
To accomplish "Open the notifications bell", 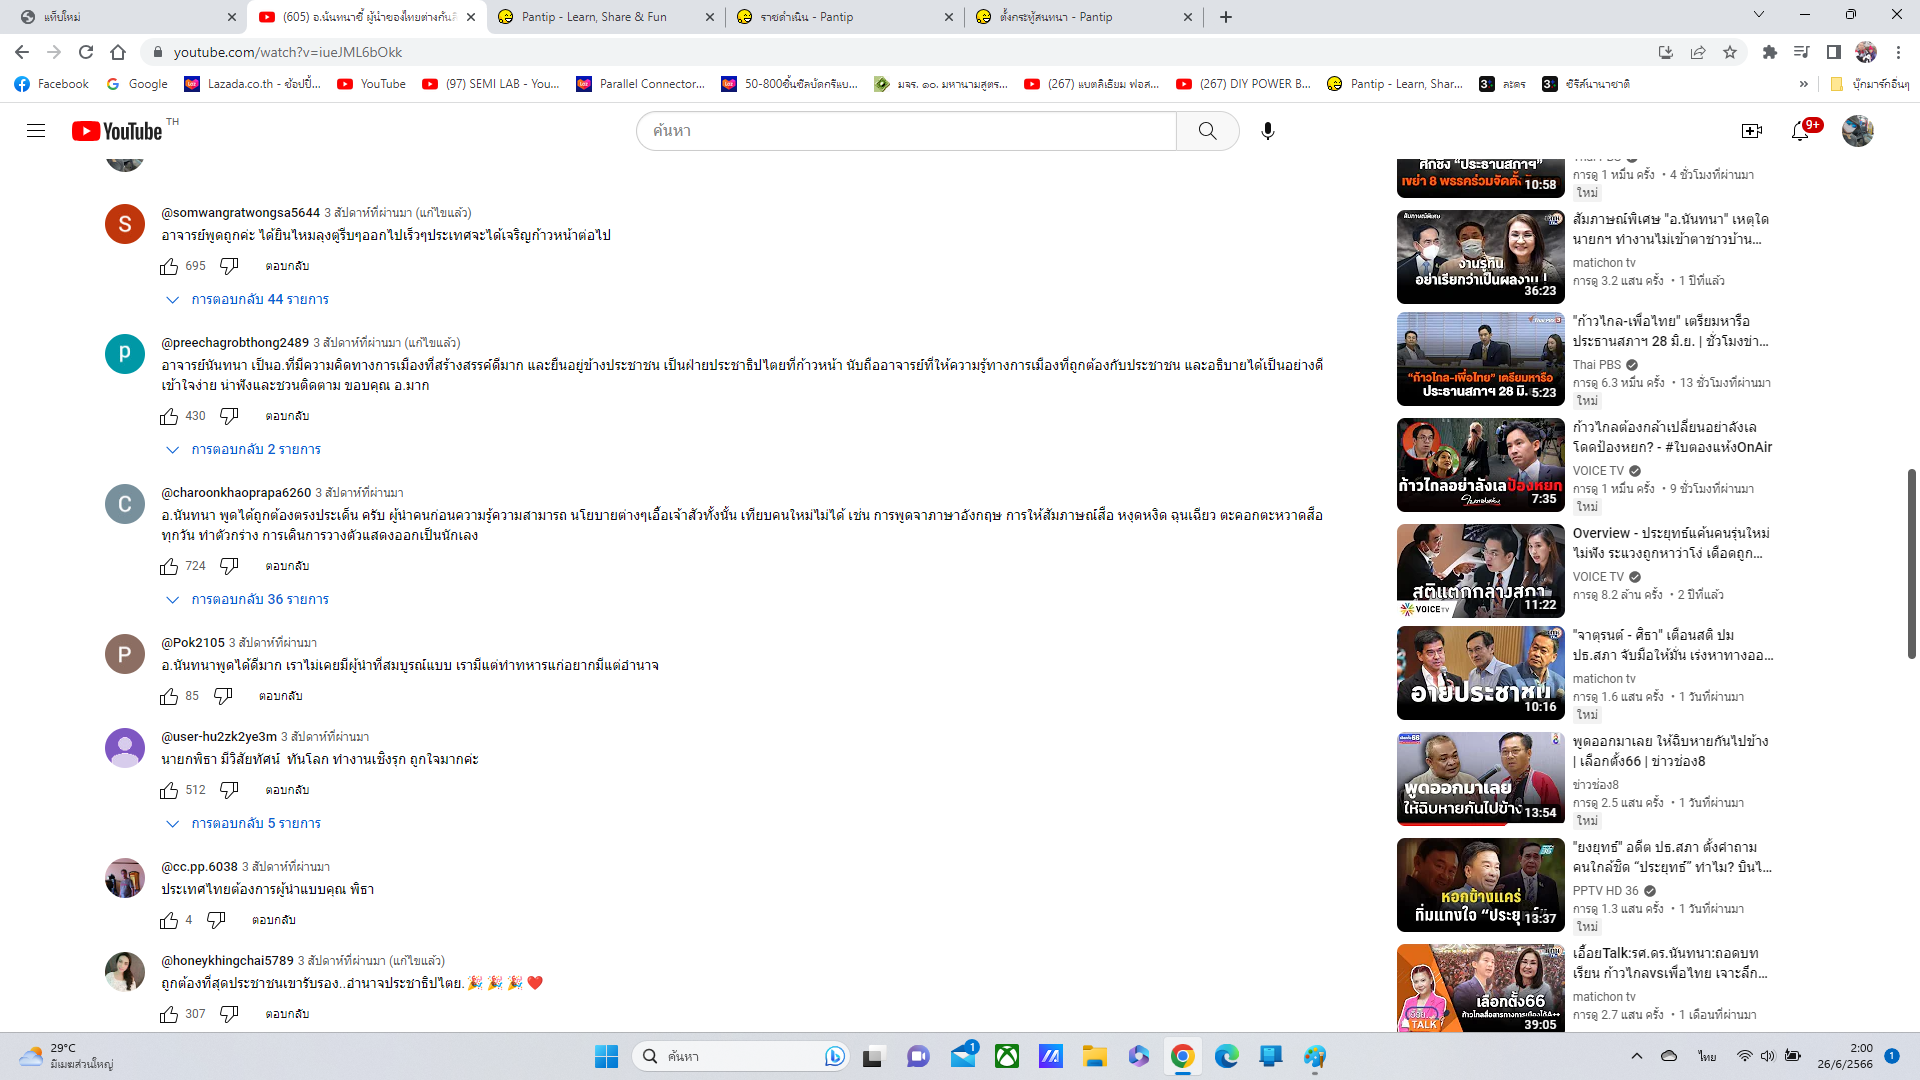I will [1800, 131].
